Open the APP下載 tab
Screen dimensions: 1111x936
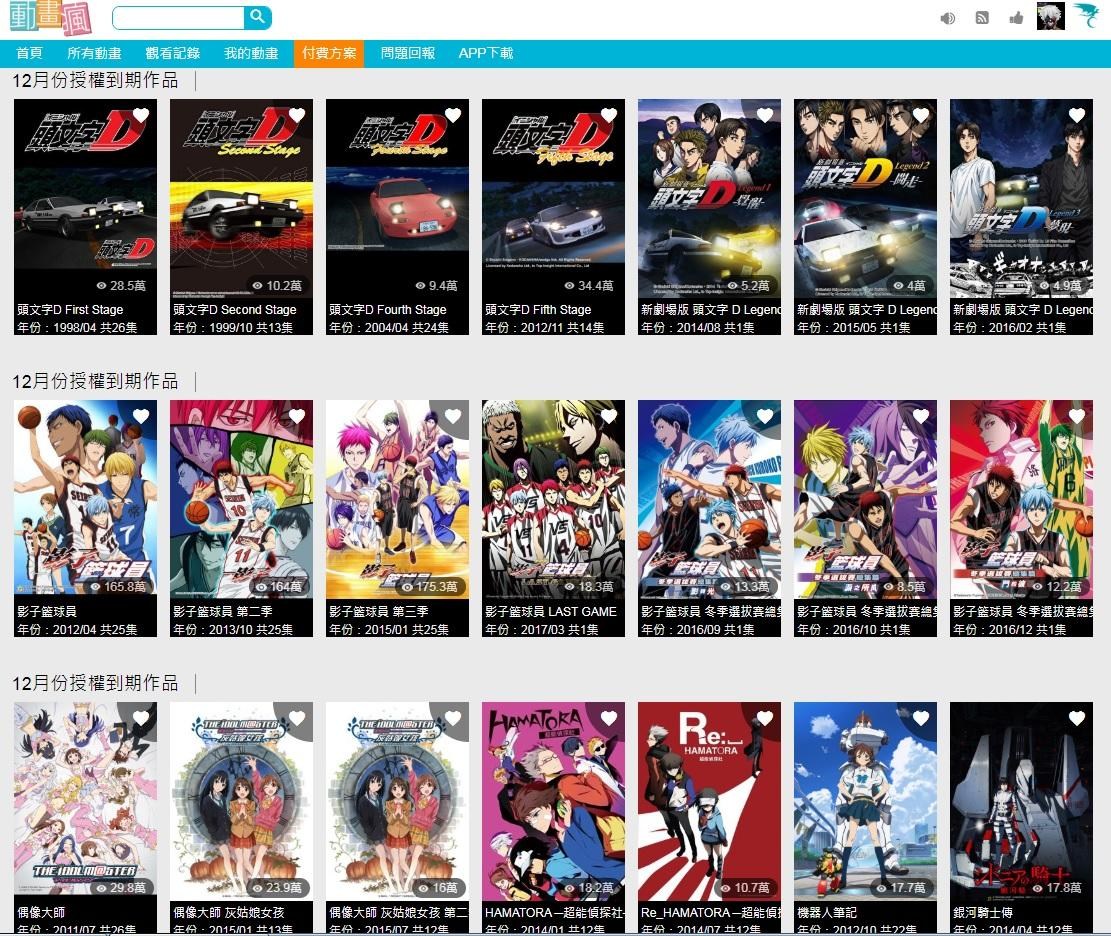click(x=485, y=53)
